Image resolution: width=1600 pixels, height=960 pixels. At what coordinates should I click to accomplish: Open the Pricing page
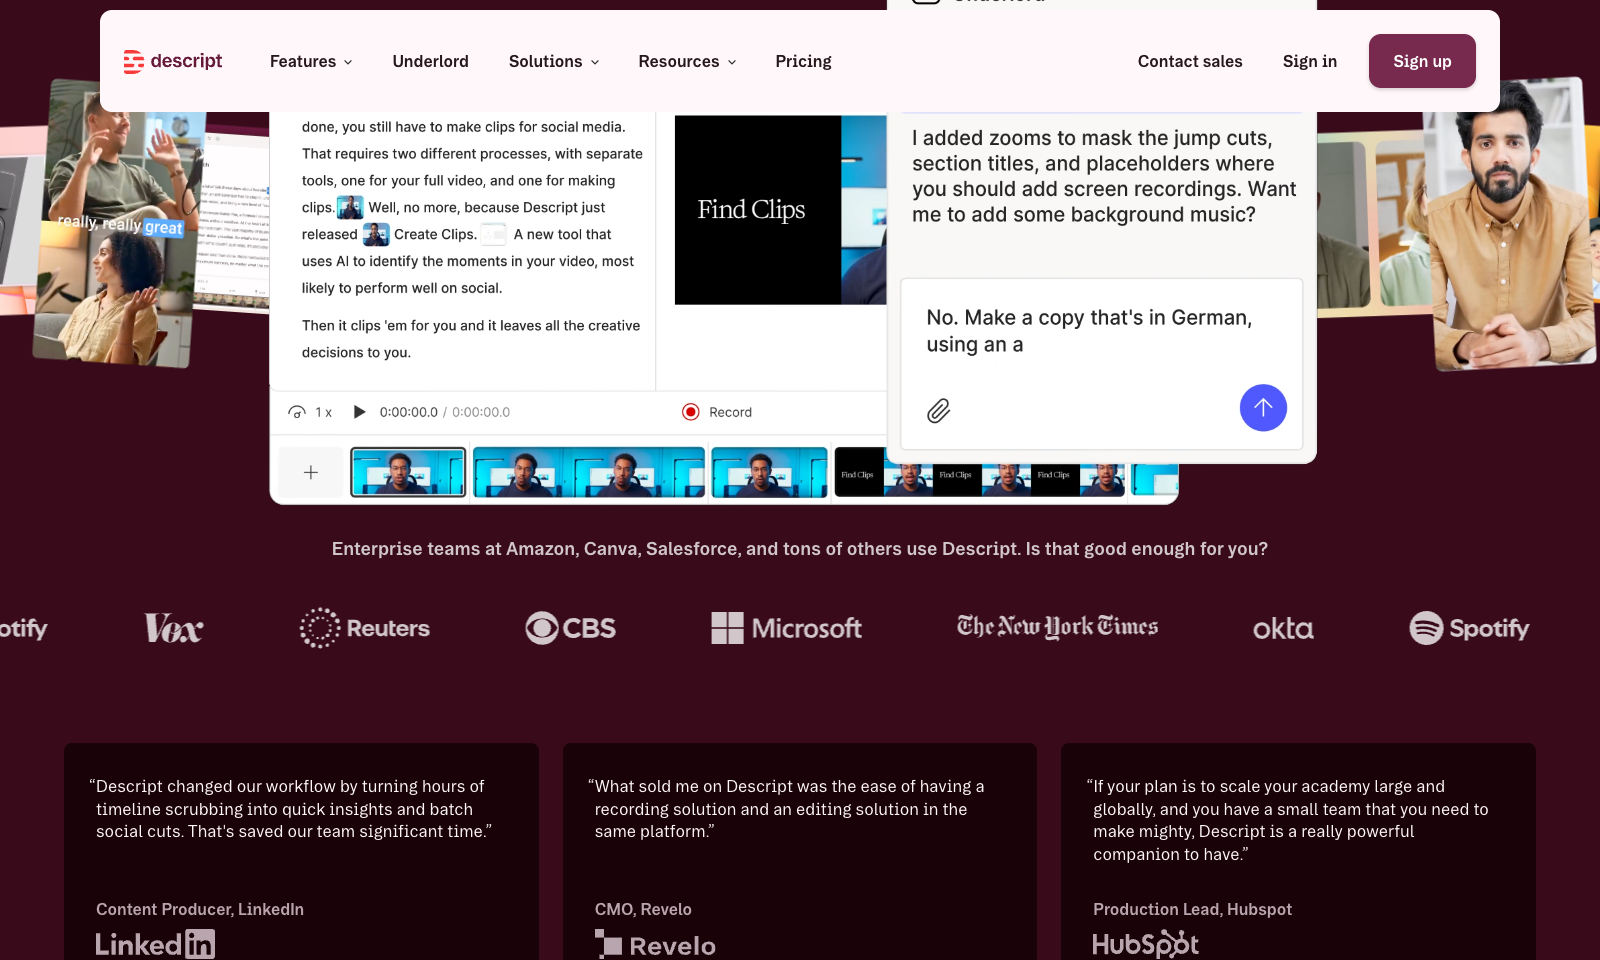[x=803, y=61]
